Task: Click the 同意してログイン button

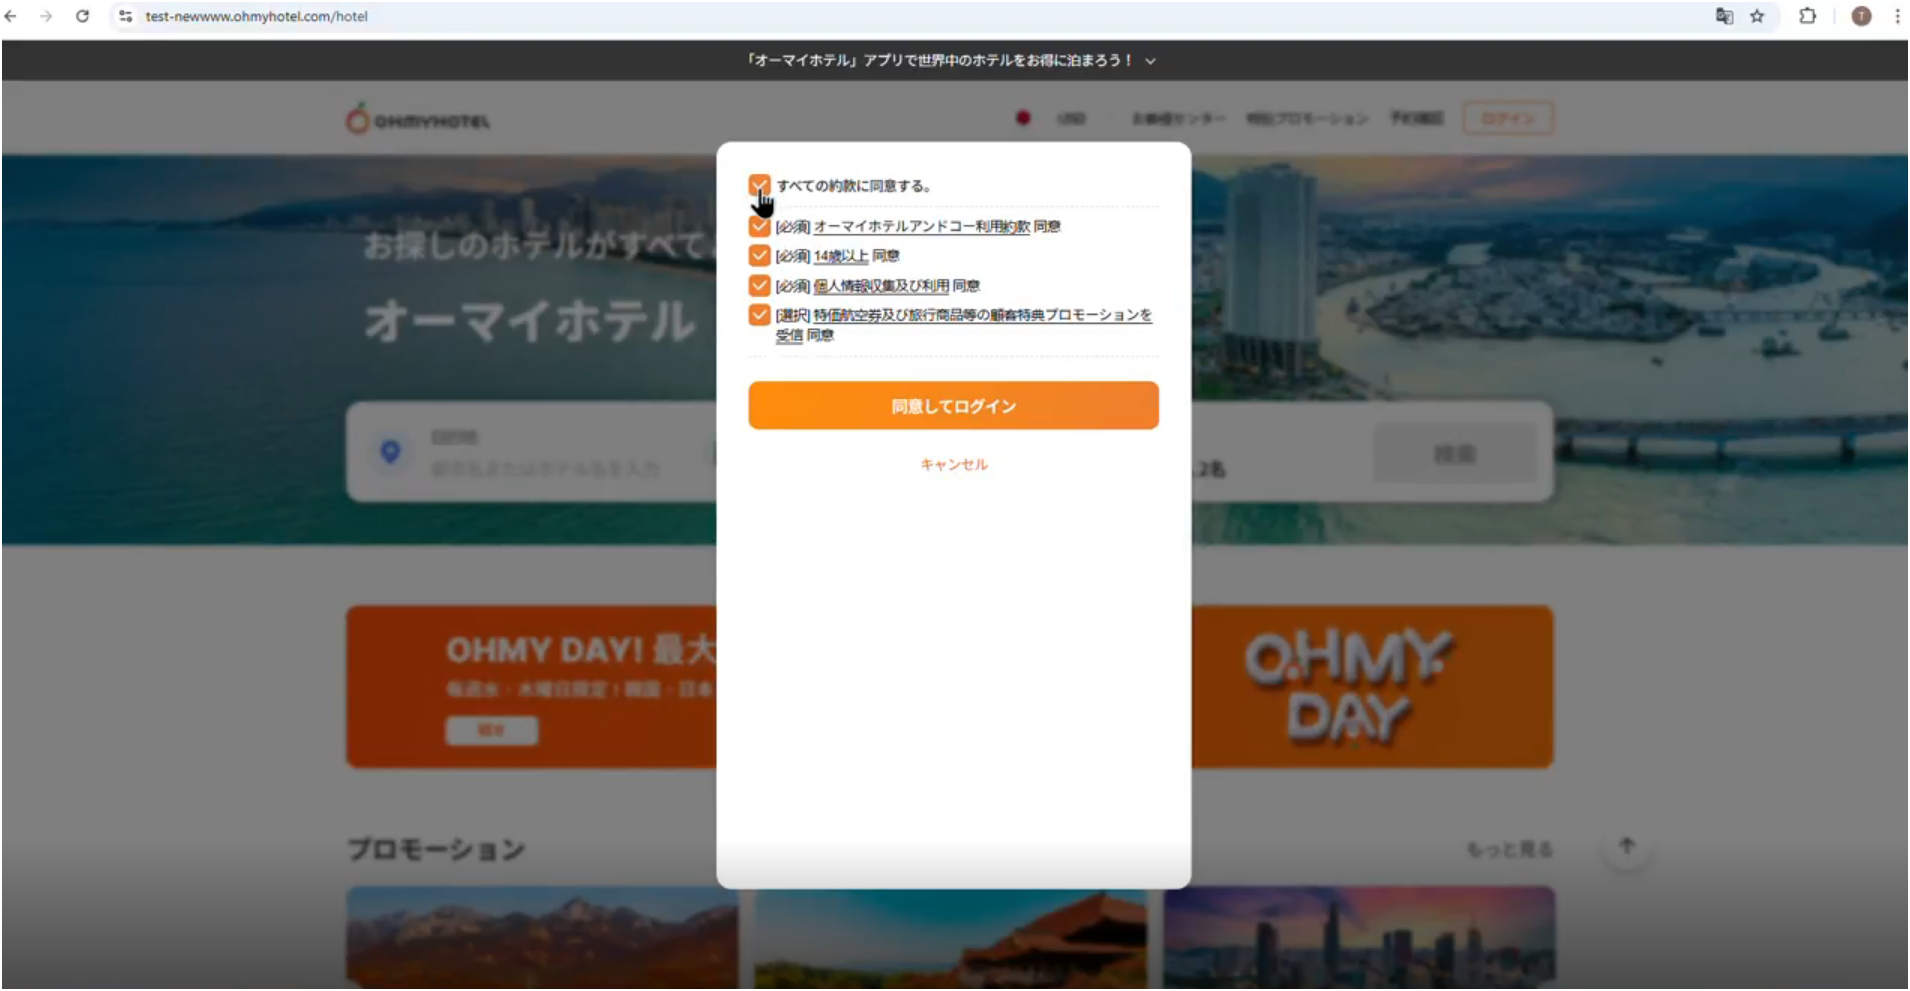Action: (x=953, y=405)
